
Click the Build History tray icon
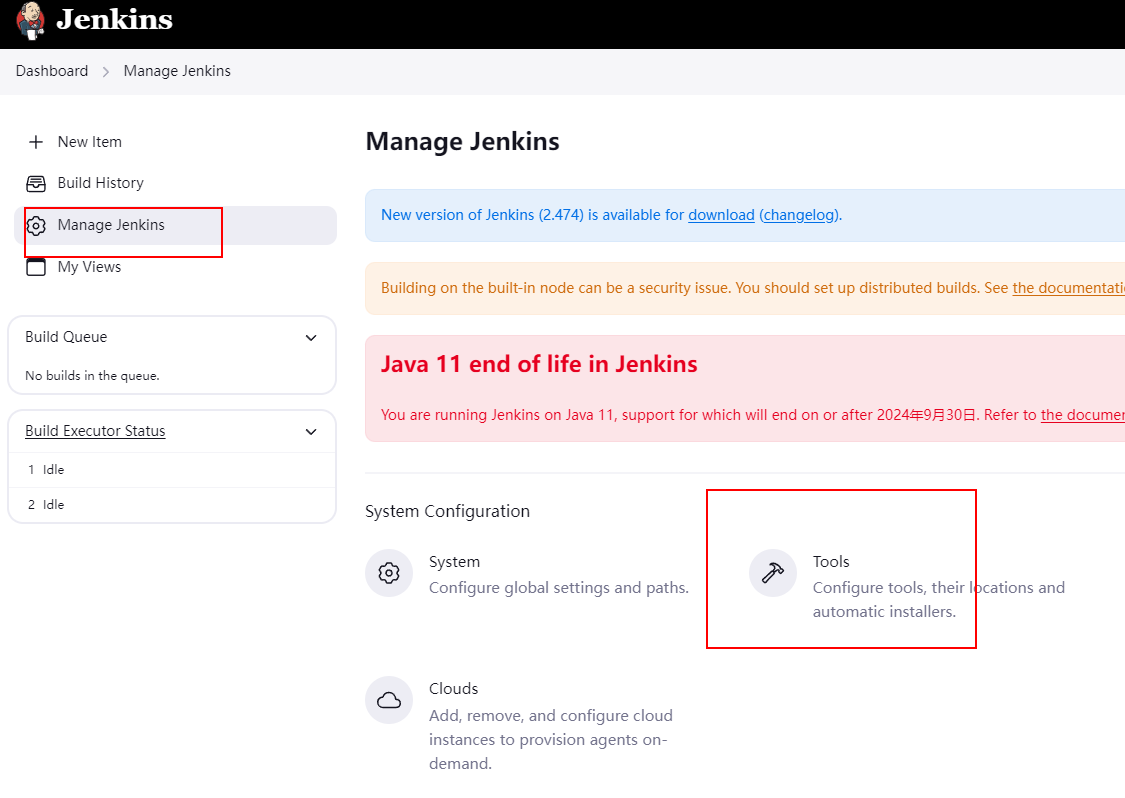coord(36,184)
